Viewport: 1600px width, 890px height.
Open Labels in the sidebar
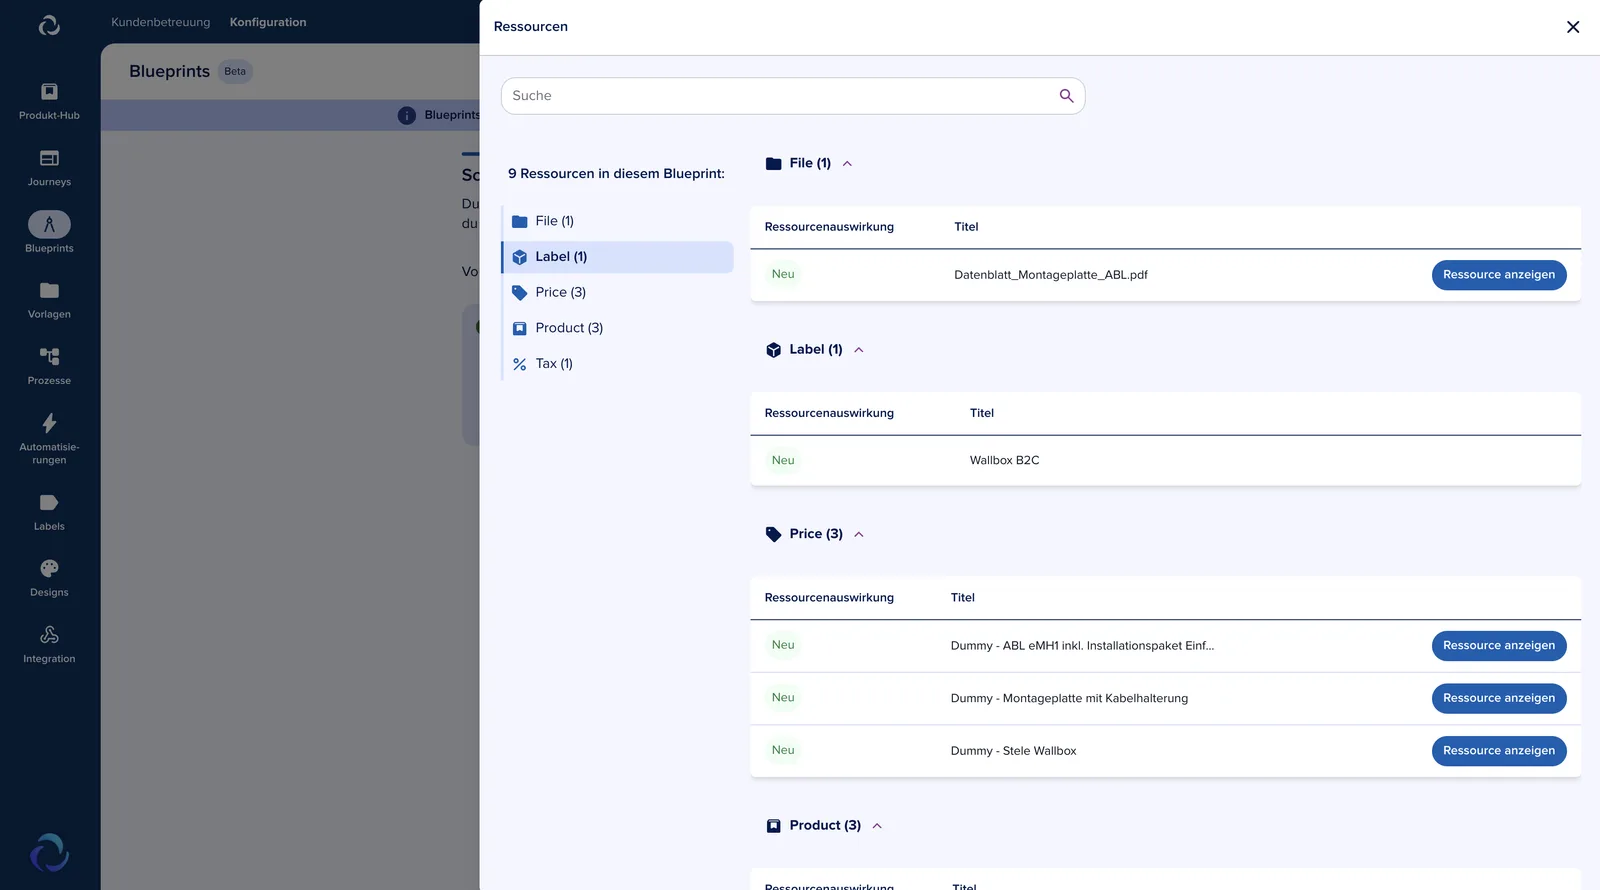coord(49,512)
